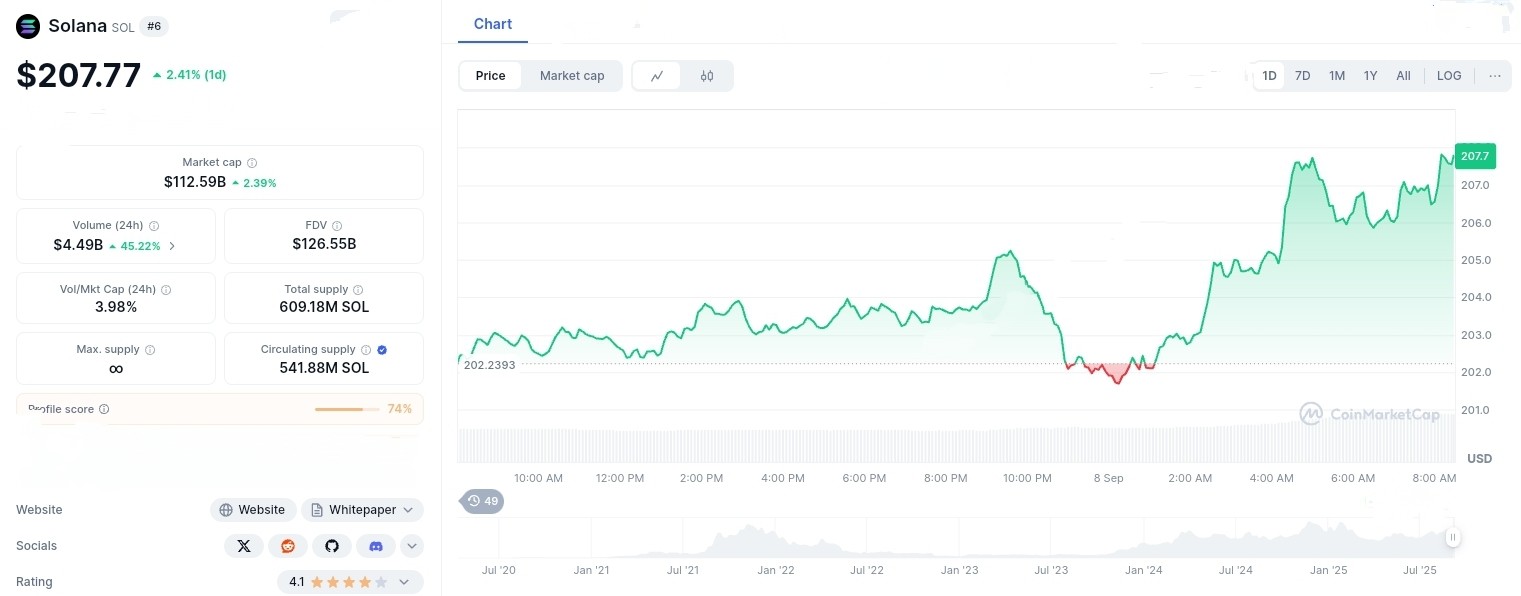The image size is (1521, 596).
Task: Click the 74% profile score text
Action: coord(400,409)
